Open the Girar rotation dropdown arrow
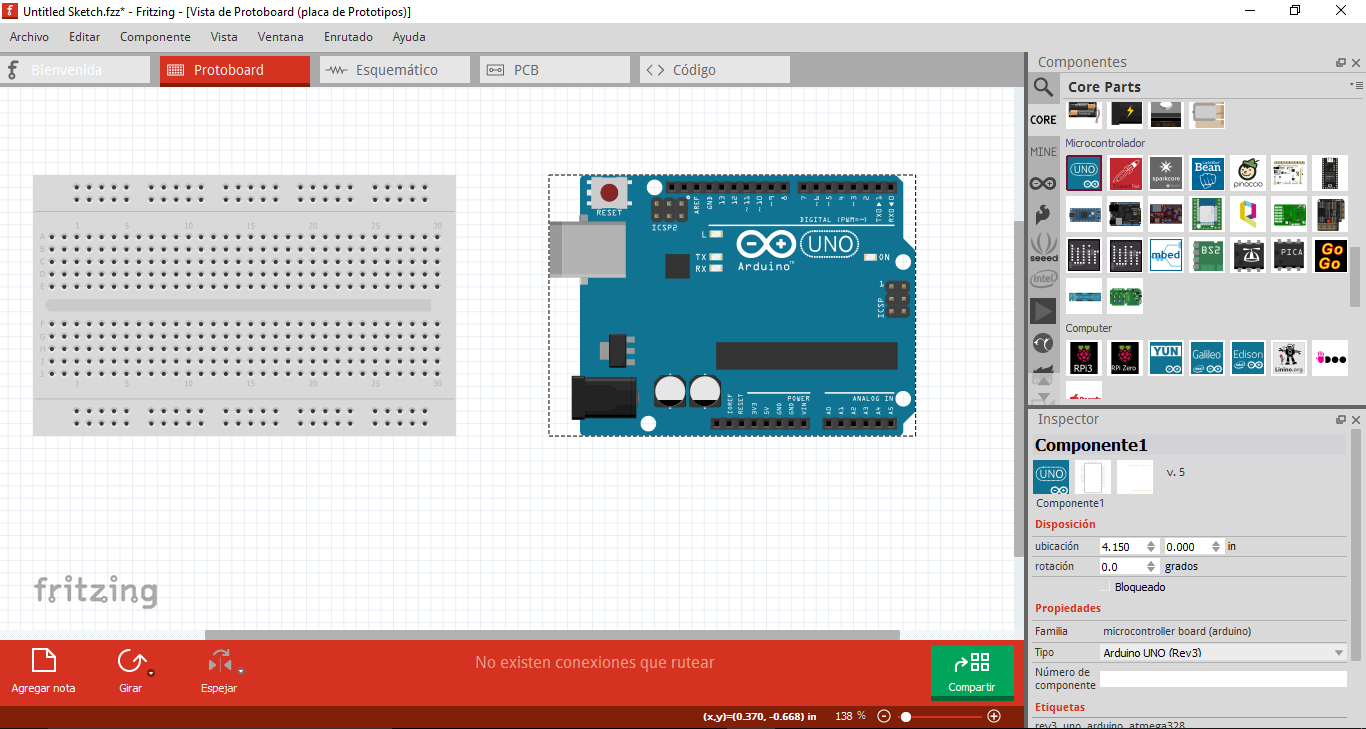The height and width of the screenshot is (729, 1366). 151,673
